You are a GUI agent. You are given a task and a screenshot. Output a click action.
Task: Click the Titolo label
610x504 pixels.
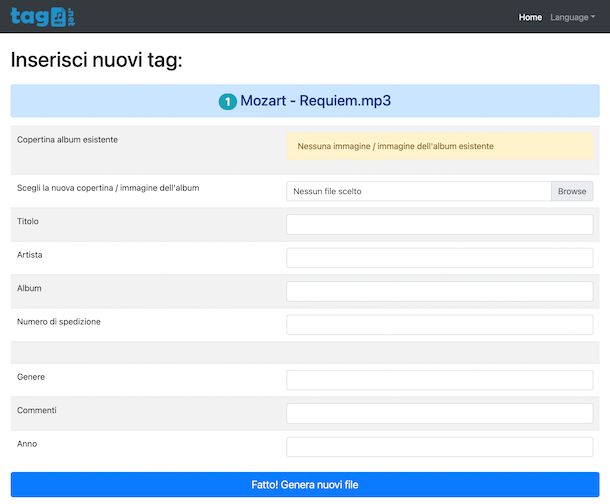[28, 221]
